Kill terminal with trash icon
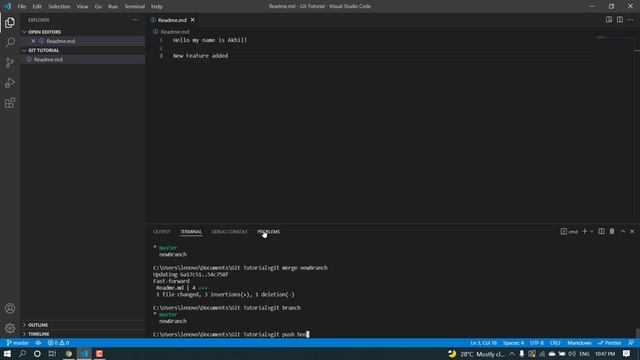This screenshot has height=360, width=640. [612, 231]
